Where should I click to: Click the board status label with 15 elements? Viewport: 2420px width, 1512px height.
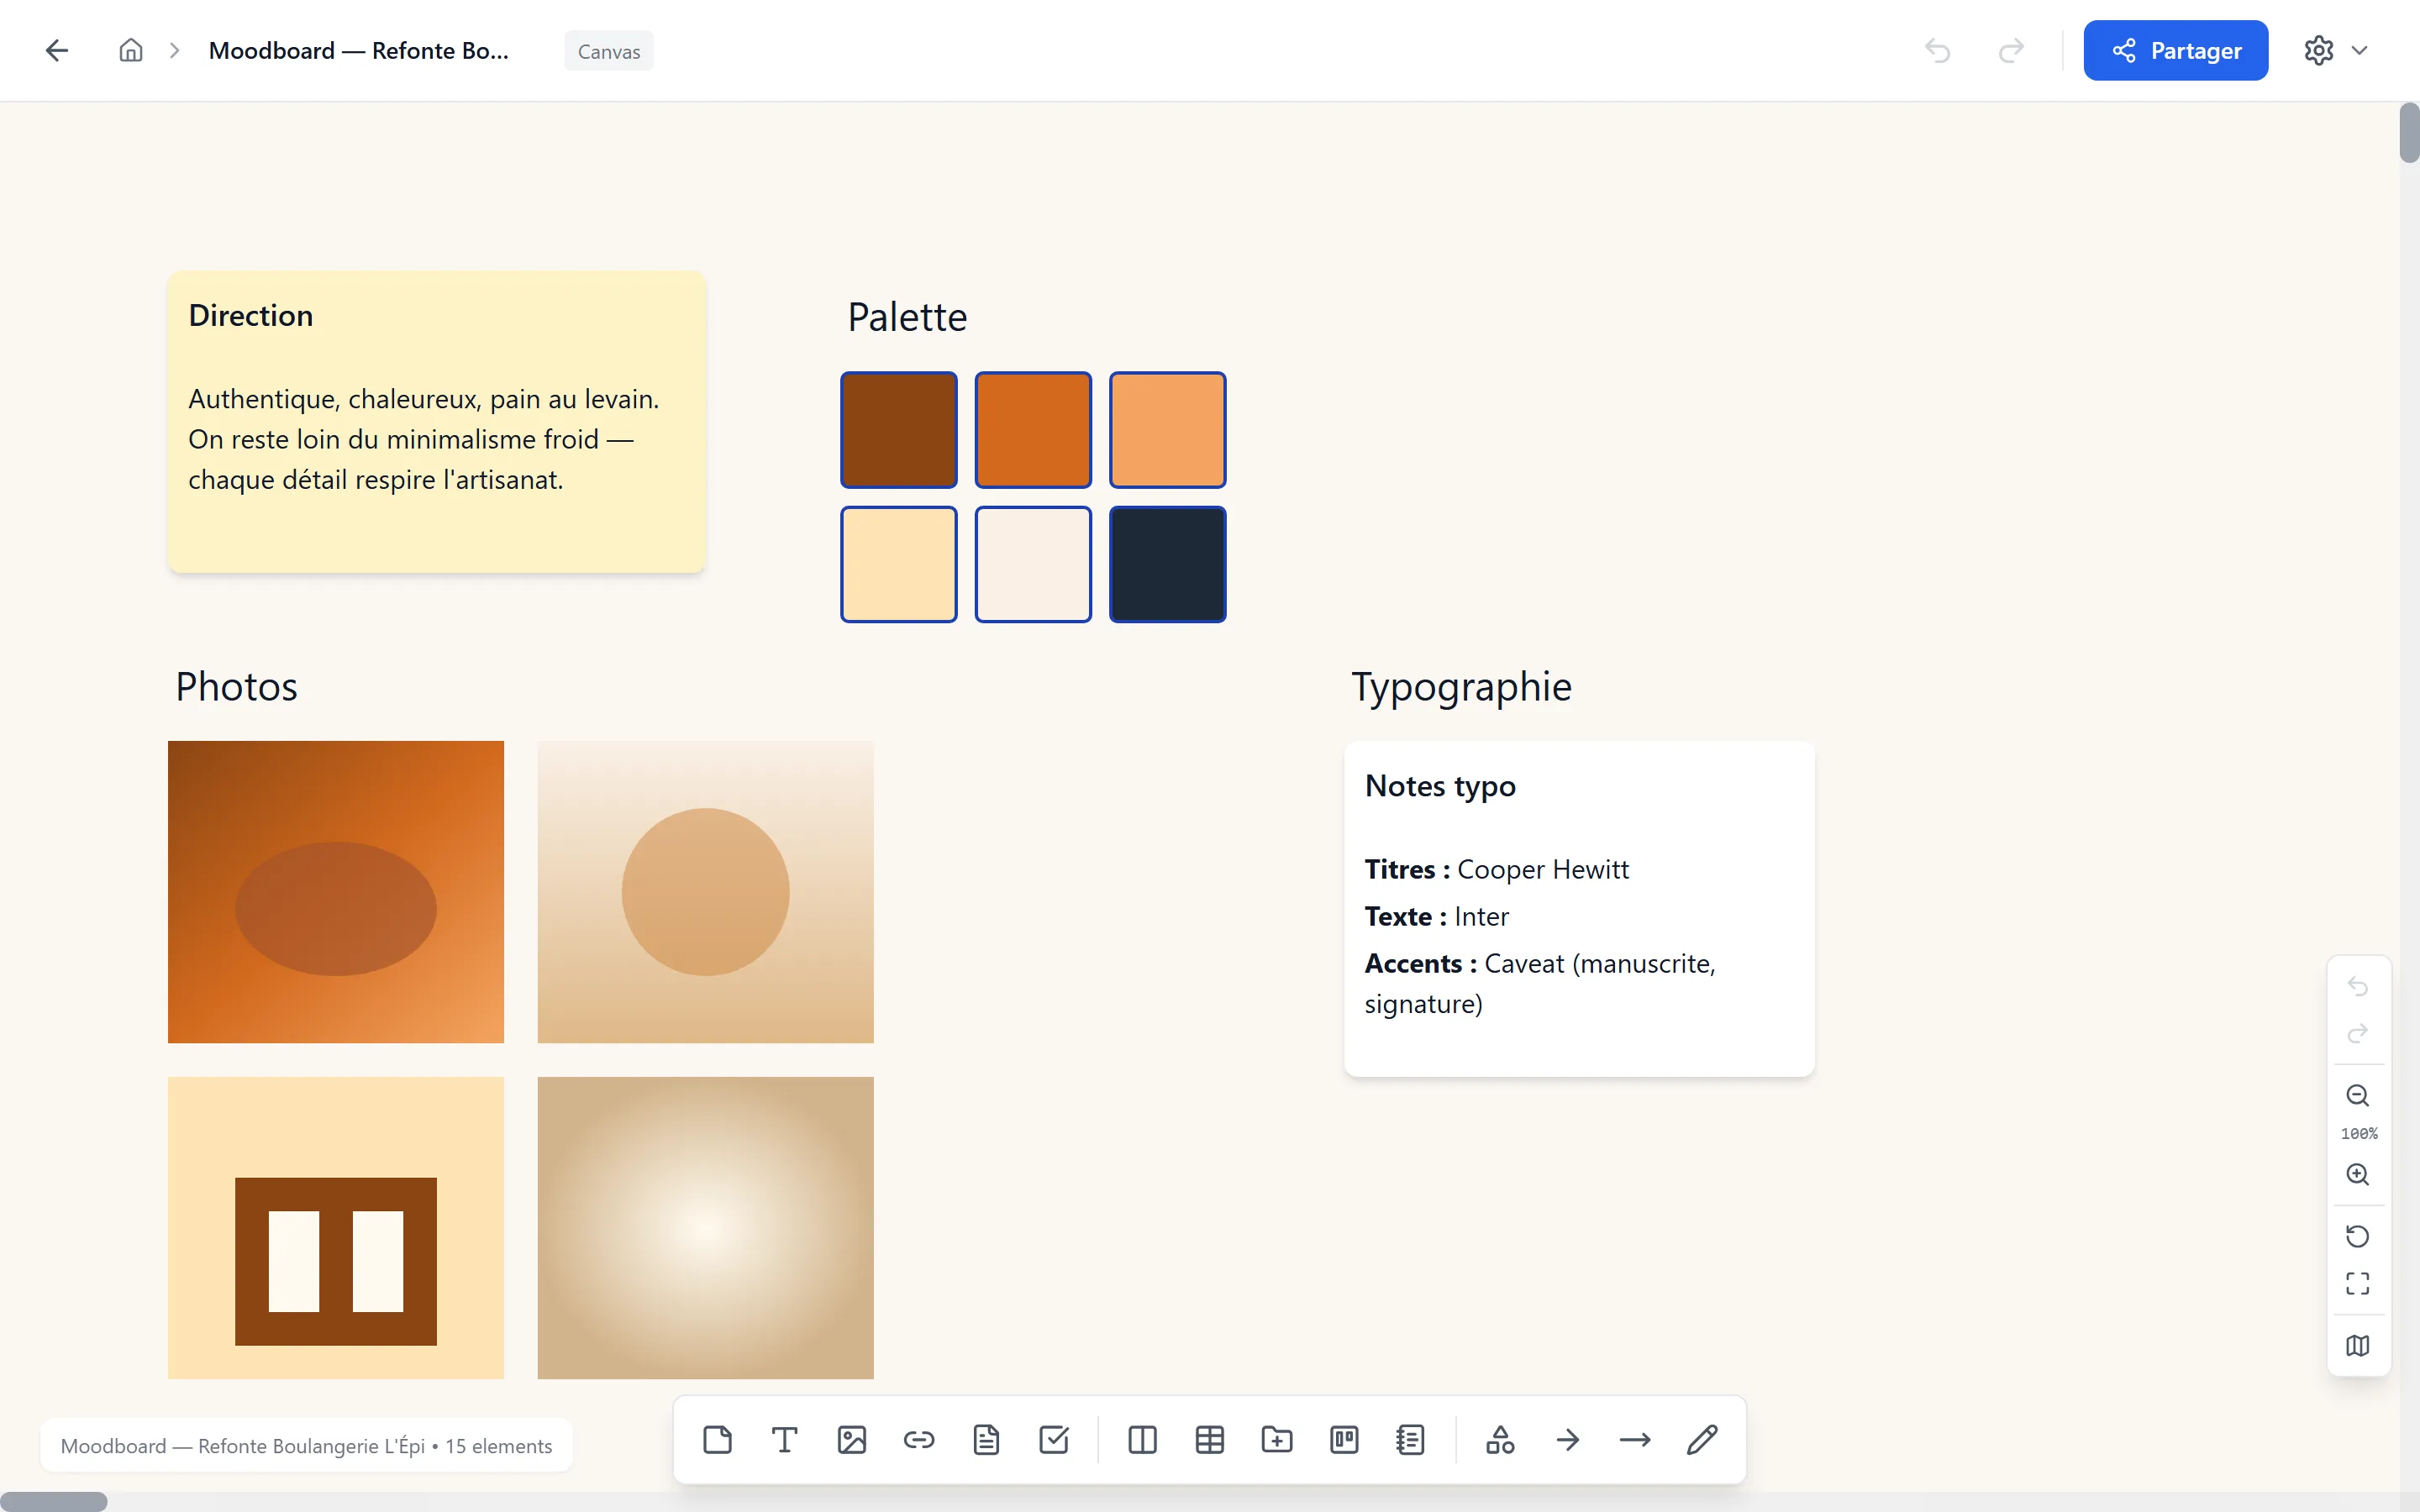pyautogui.click(x=306, y=1445)
